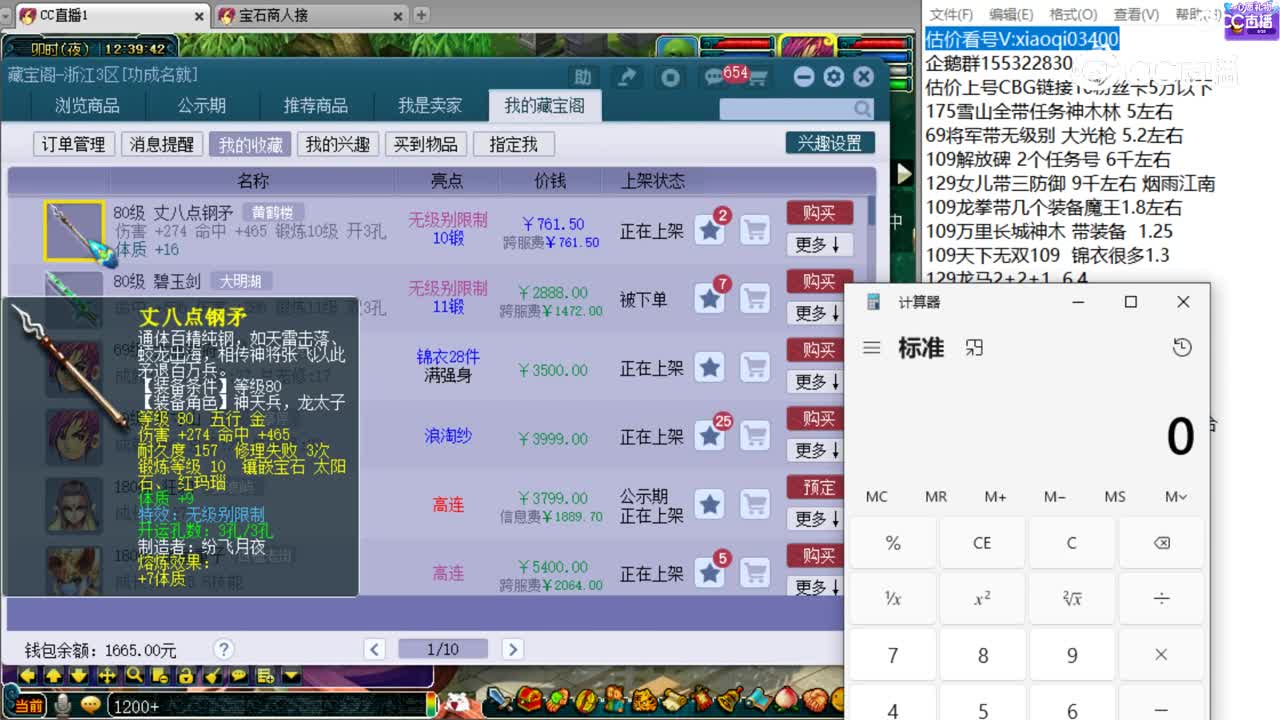The height and width of the screenshot is (720, 1280).
Task: Select the magnifier icon in the game edit toolbar
Action: [136, 675]
